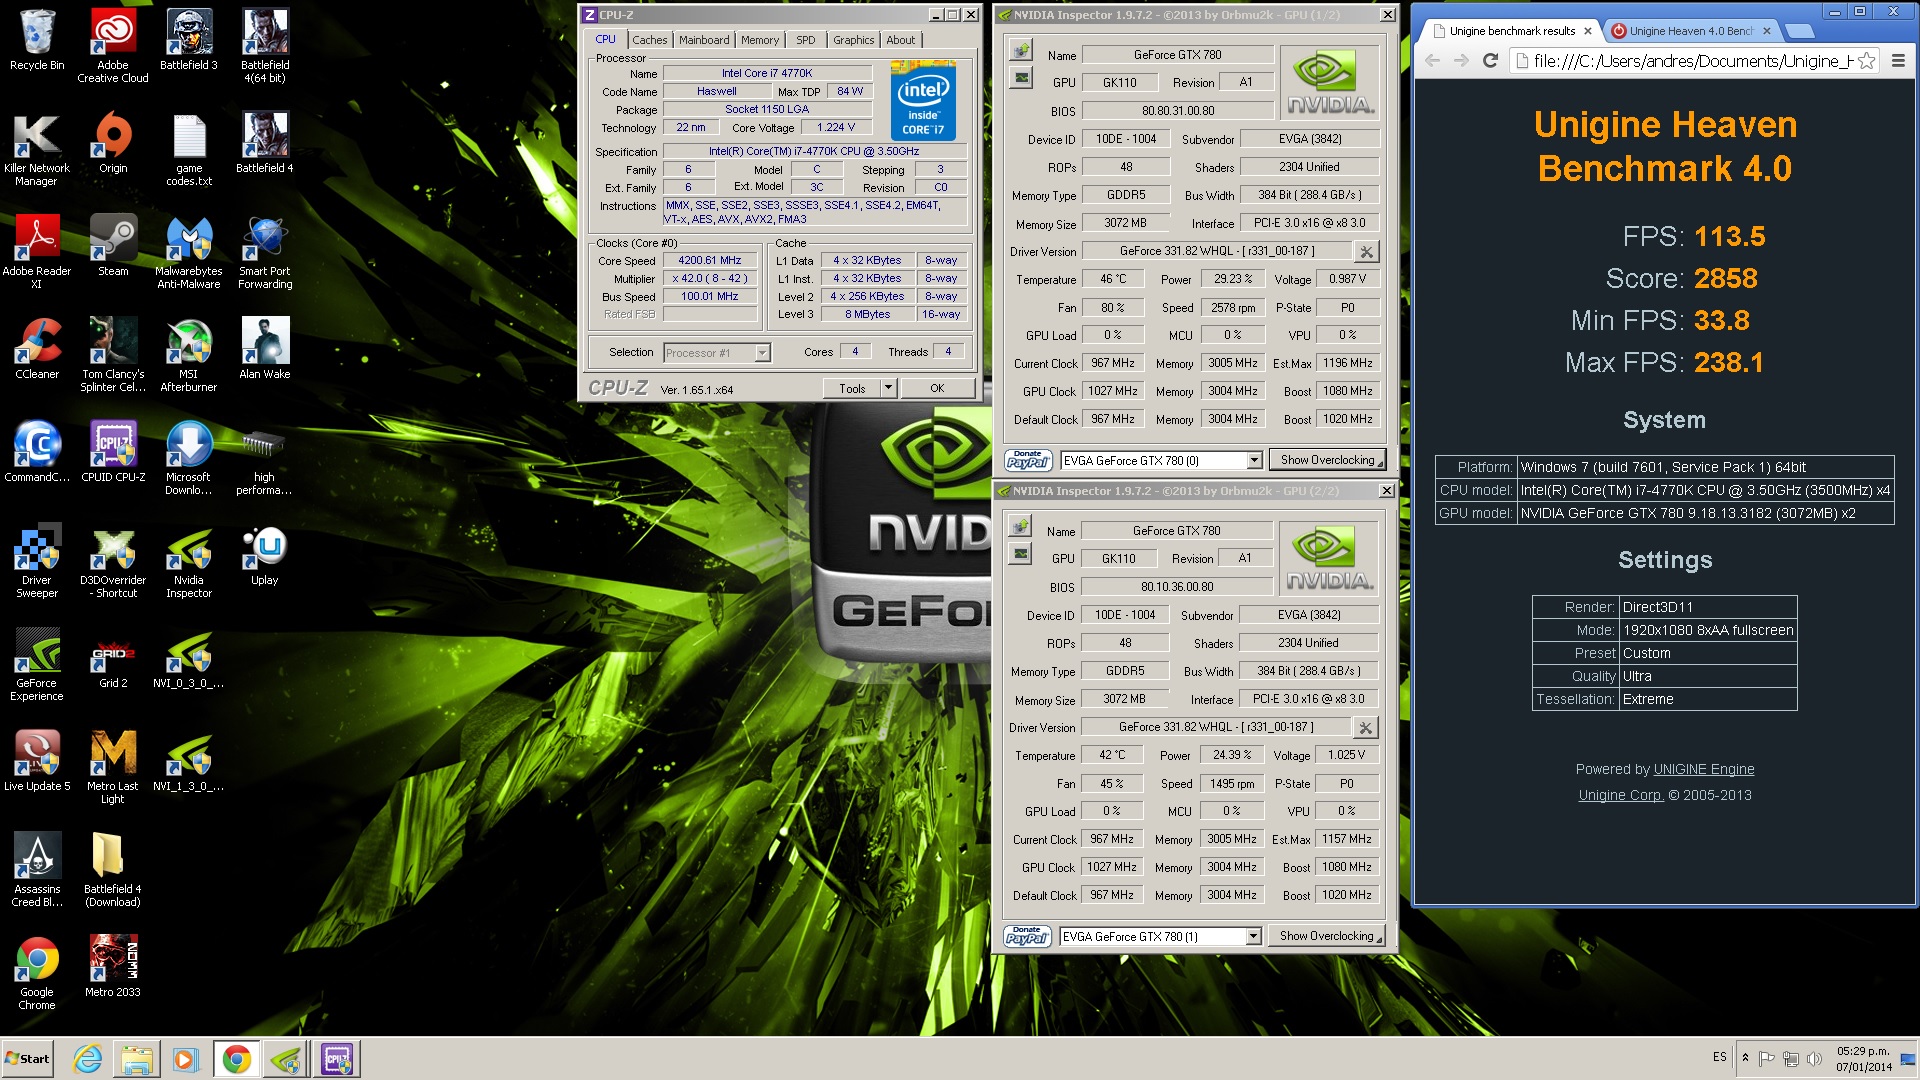This screenshot has height=1080, width=1920.
Task: Click Windows Media Player taskbar icon
Action: tap(186, 1059)
